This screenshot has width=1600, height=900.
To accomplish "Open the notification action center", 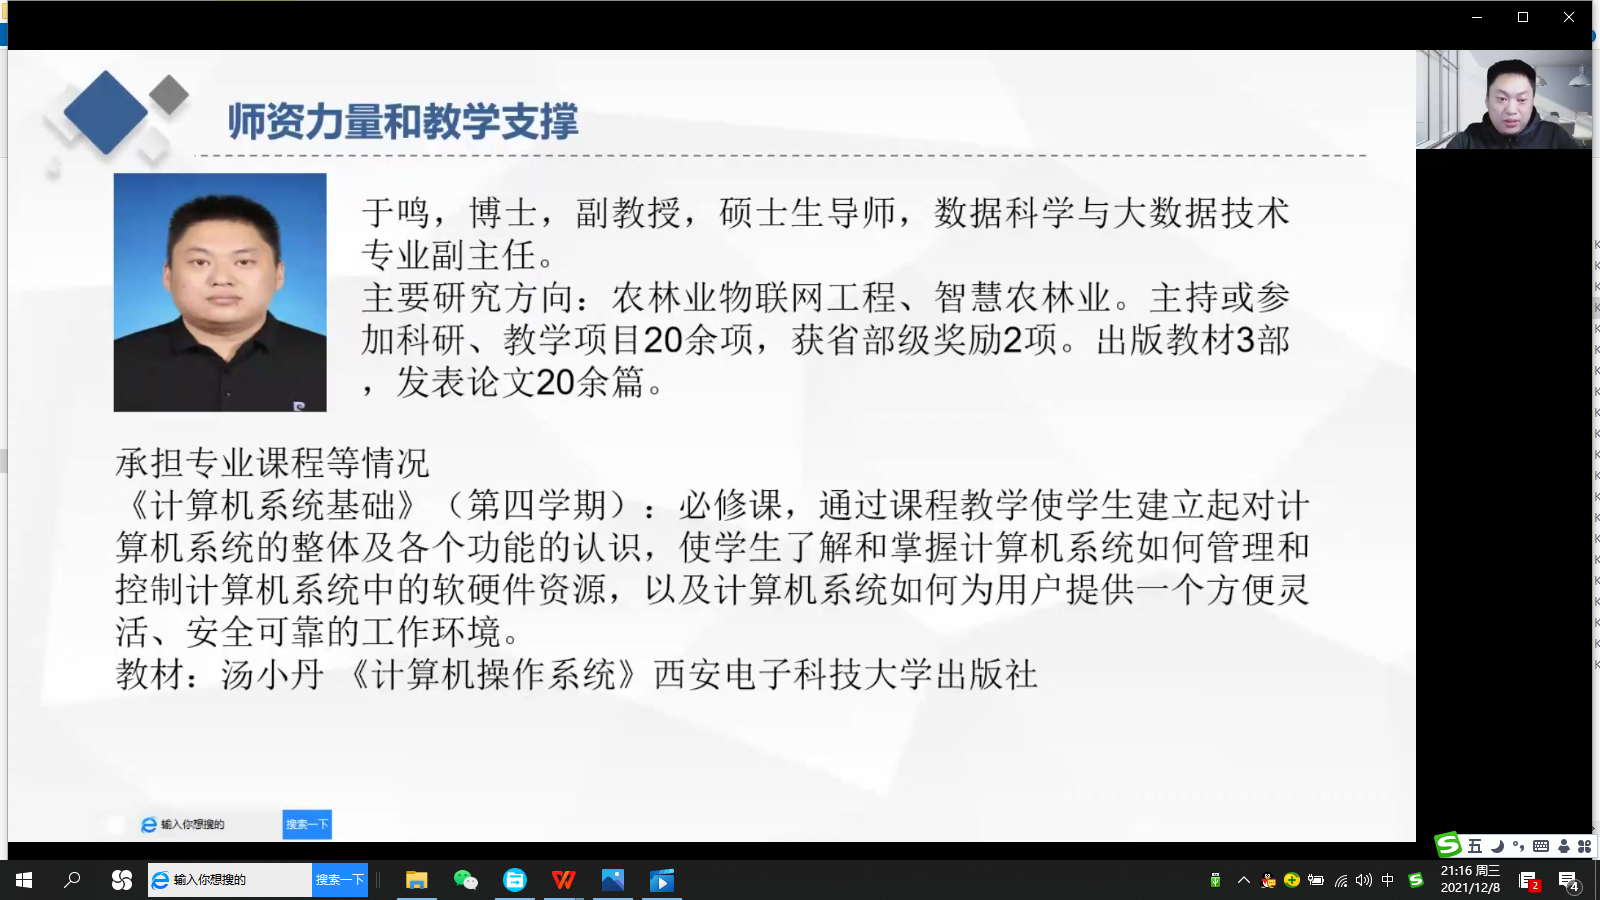I will click(1568, 880).
